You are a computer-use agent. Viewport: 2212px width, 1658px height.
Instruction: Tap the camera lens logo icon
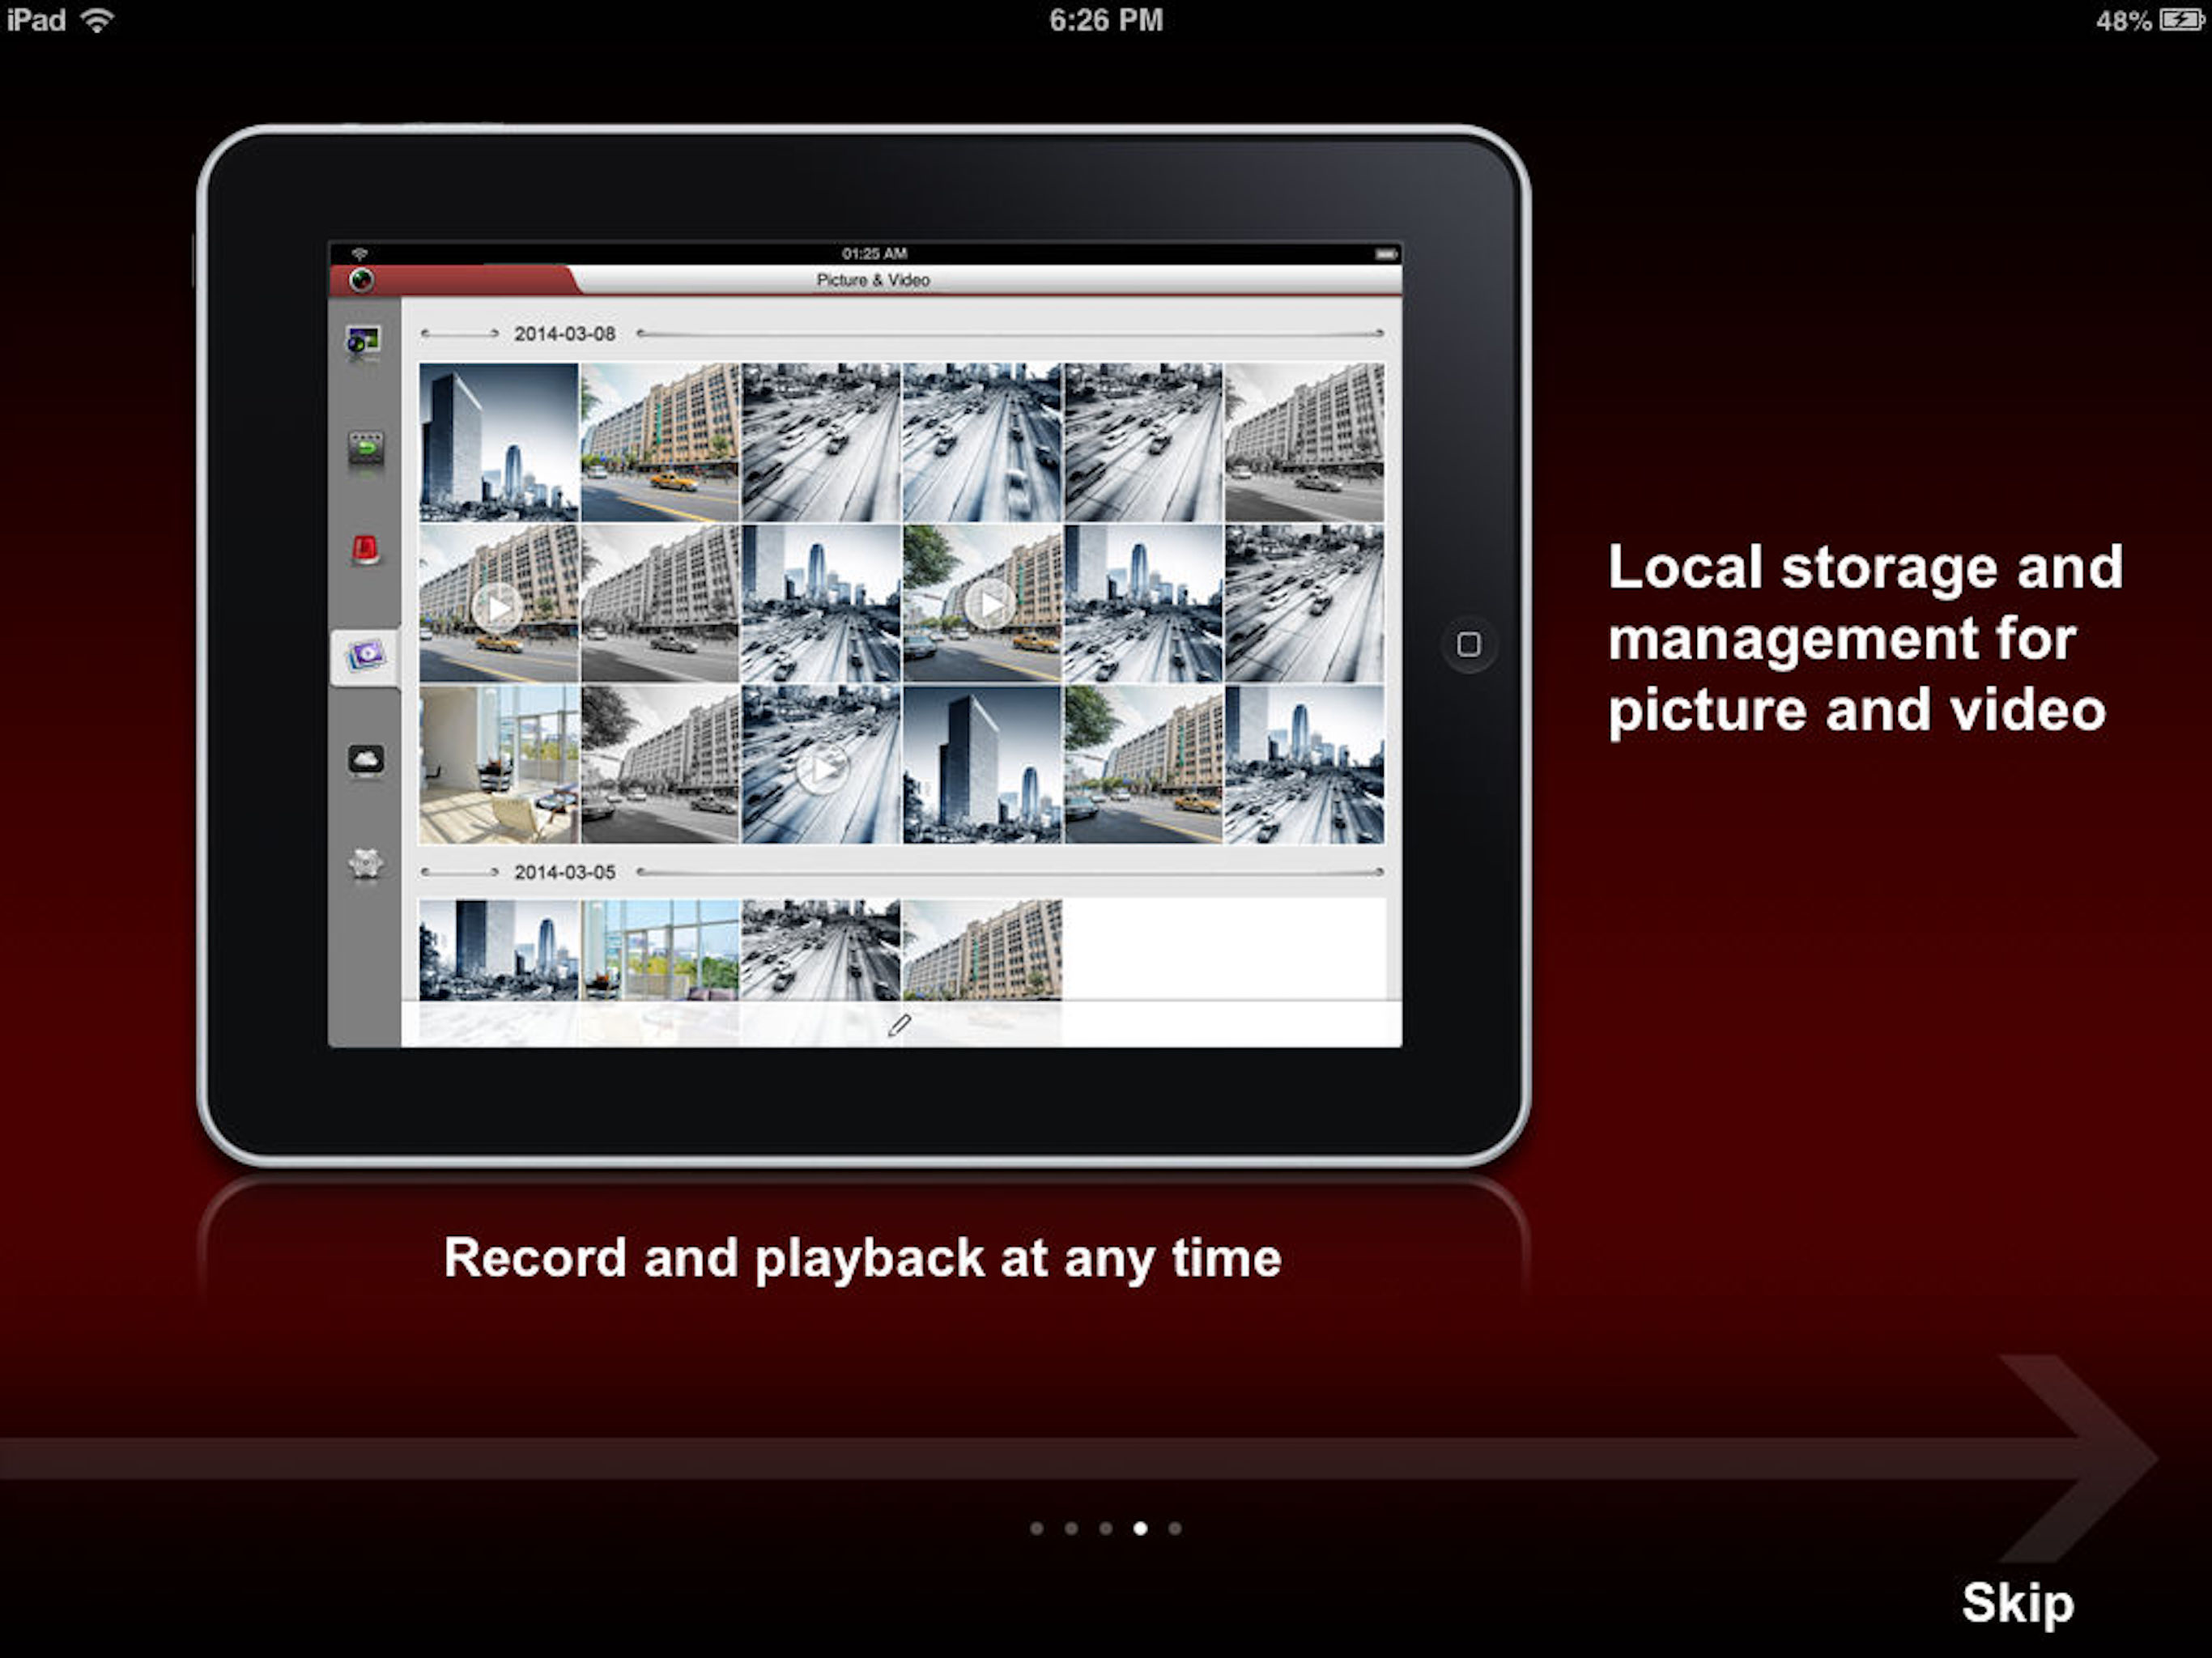click(362, 281)
